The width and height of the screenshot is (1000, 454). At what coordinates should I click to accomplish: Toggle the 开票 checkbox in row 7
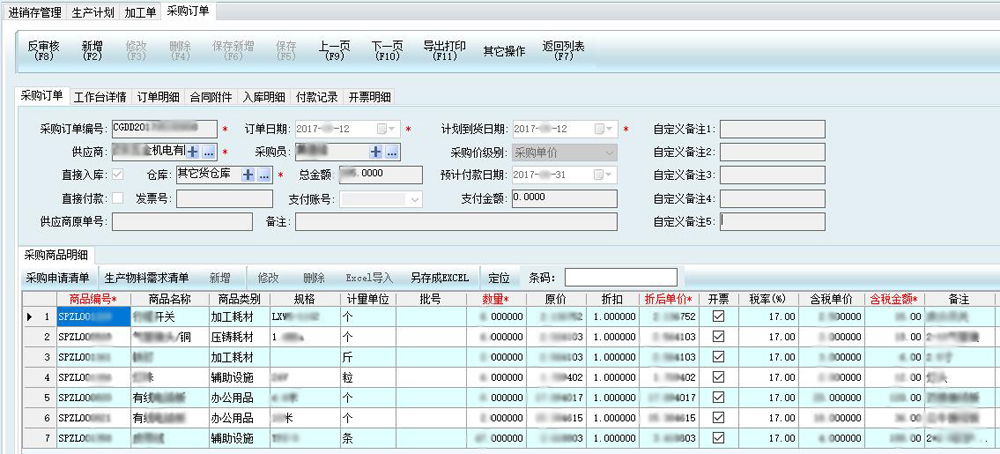coord(718,438)
